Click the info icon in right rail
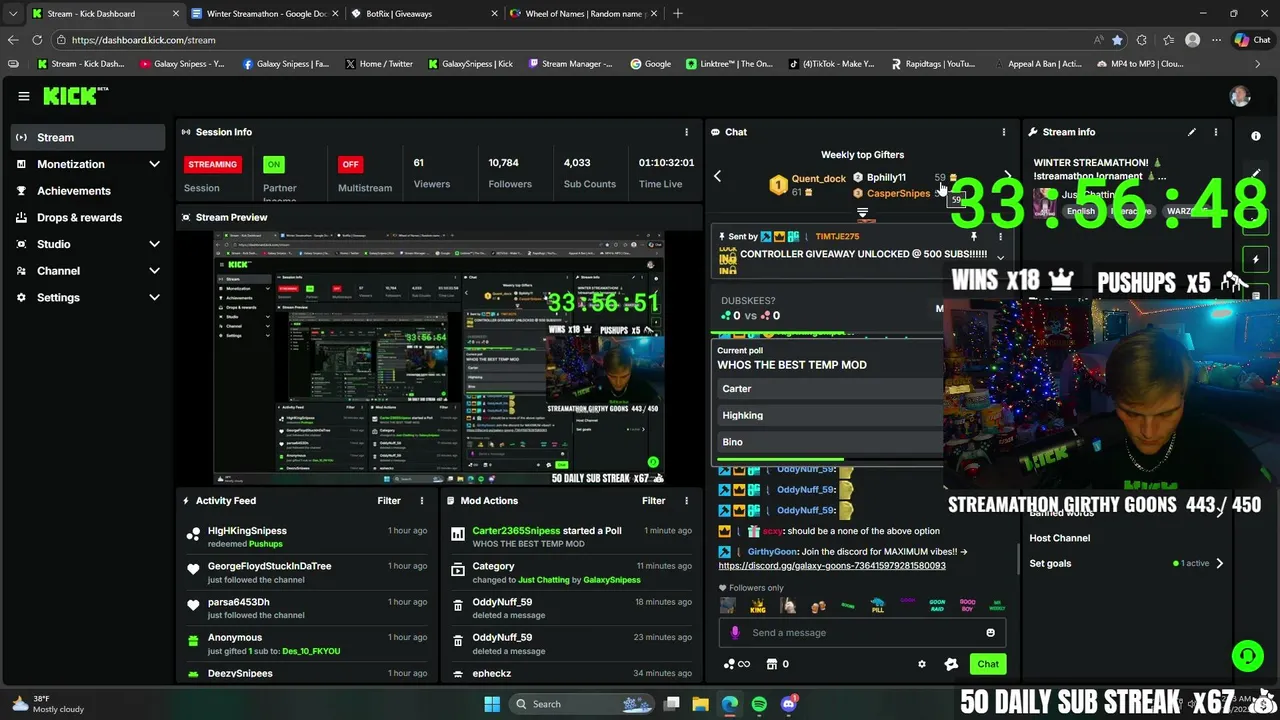Viewport: 1280px width, 720px height. coord(1256,136)
